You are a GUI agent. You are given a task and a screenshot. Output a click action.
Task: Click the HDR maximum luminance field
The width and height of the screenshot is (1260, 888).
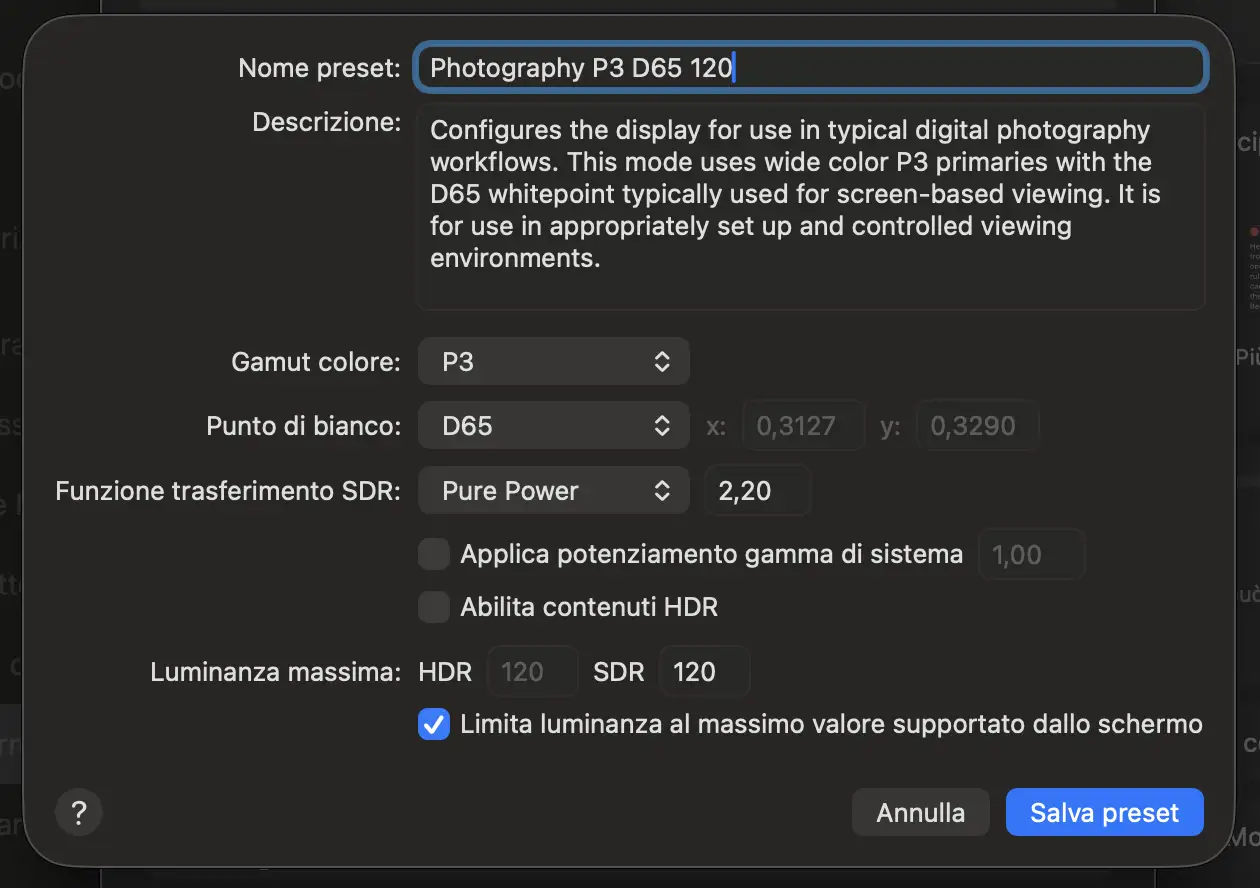(532, 671)
